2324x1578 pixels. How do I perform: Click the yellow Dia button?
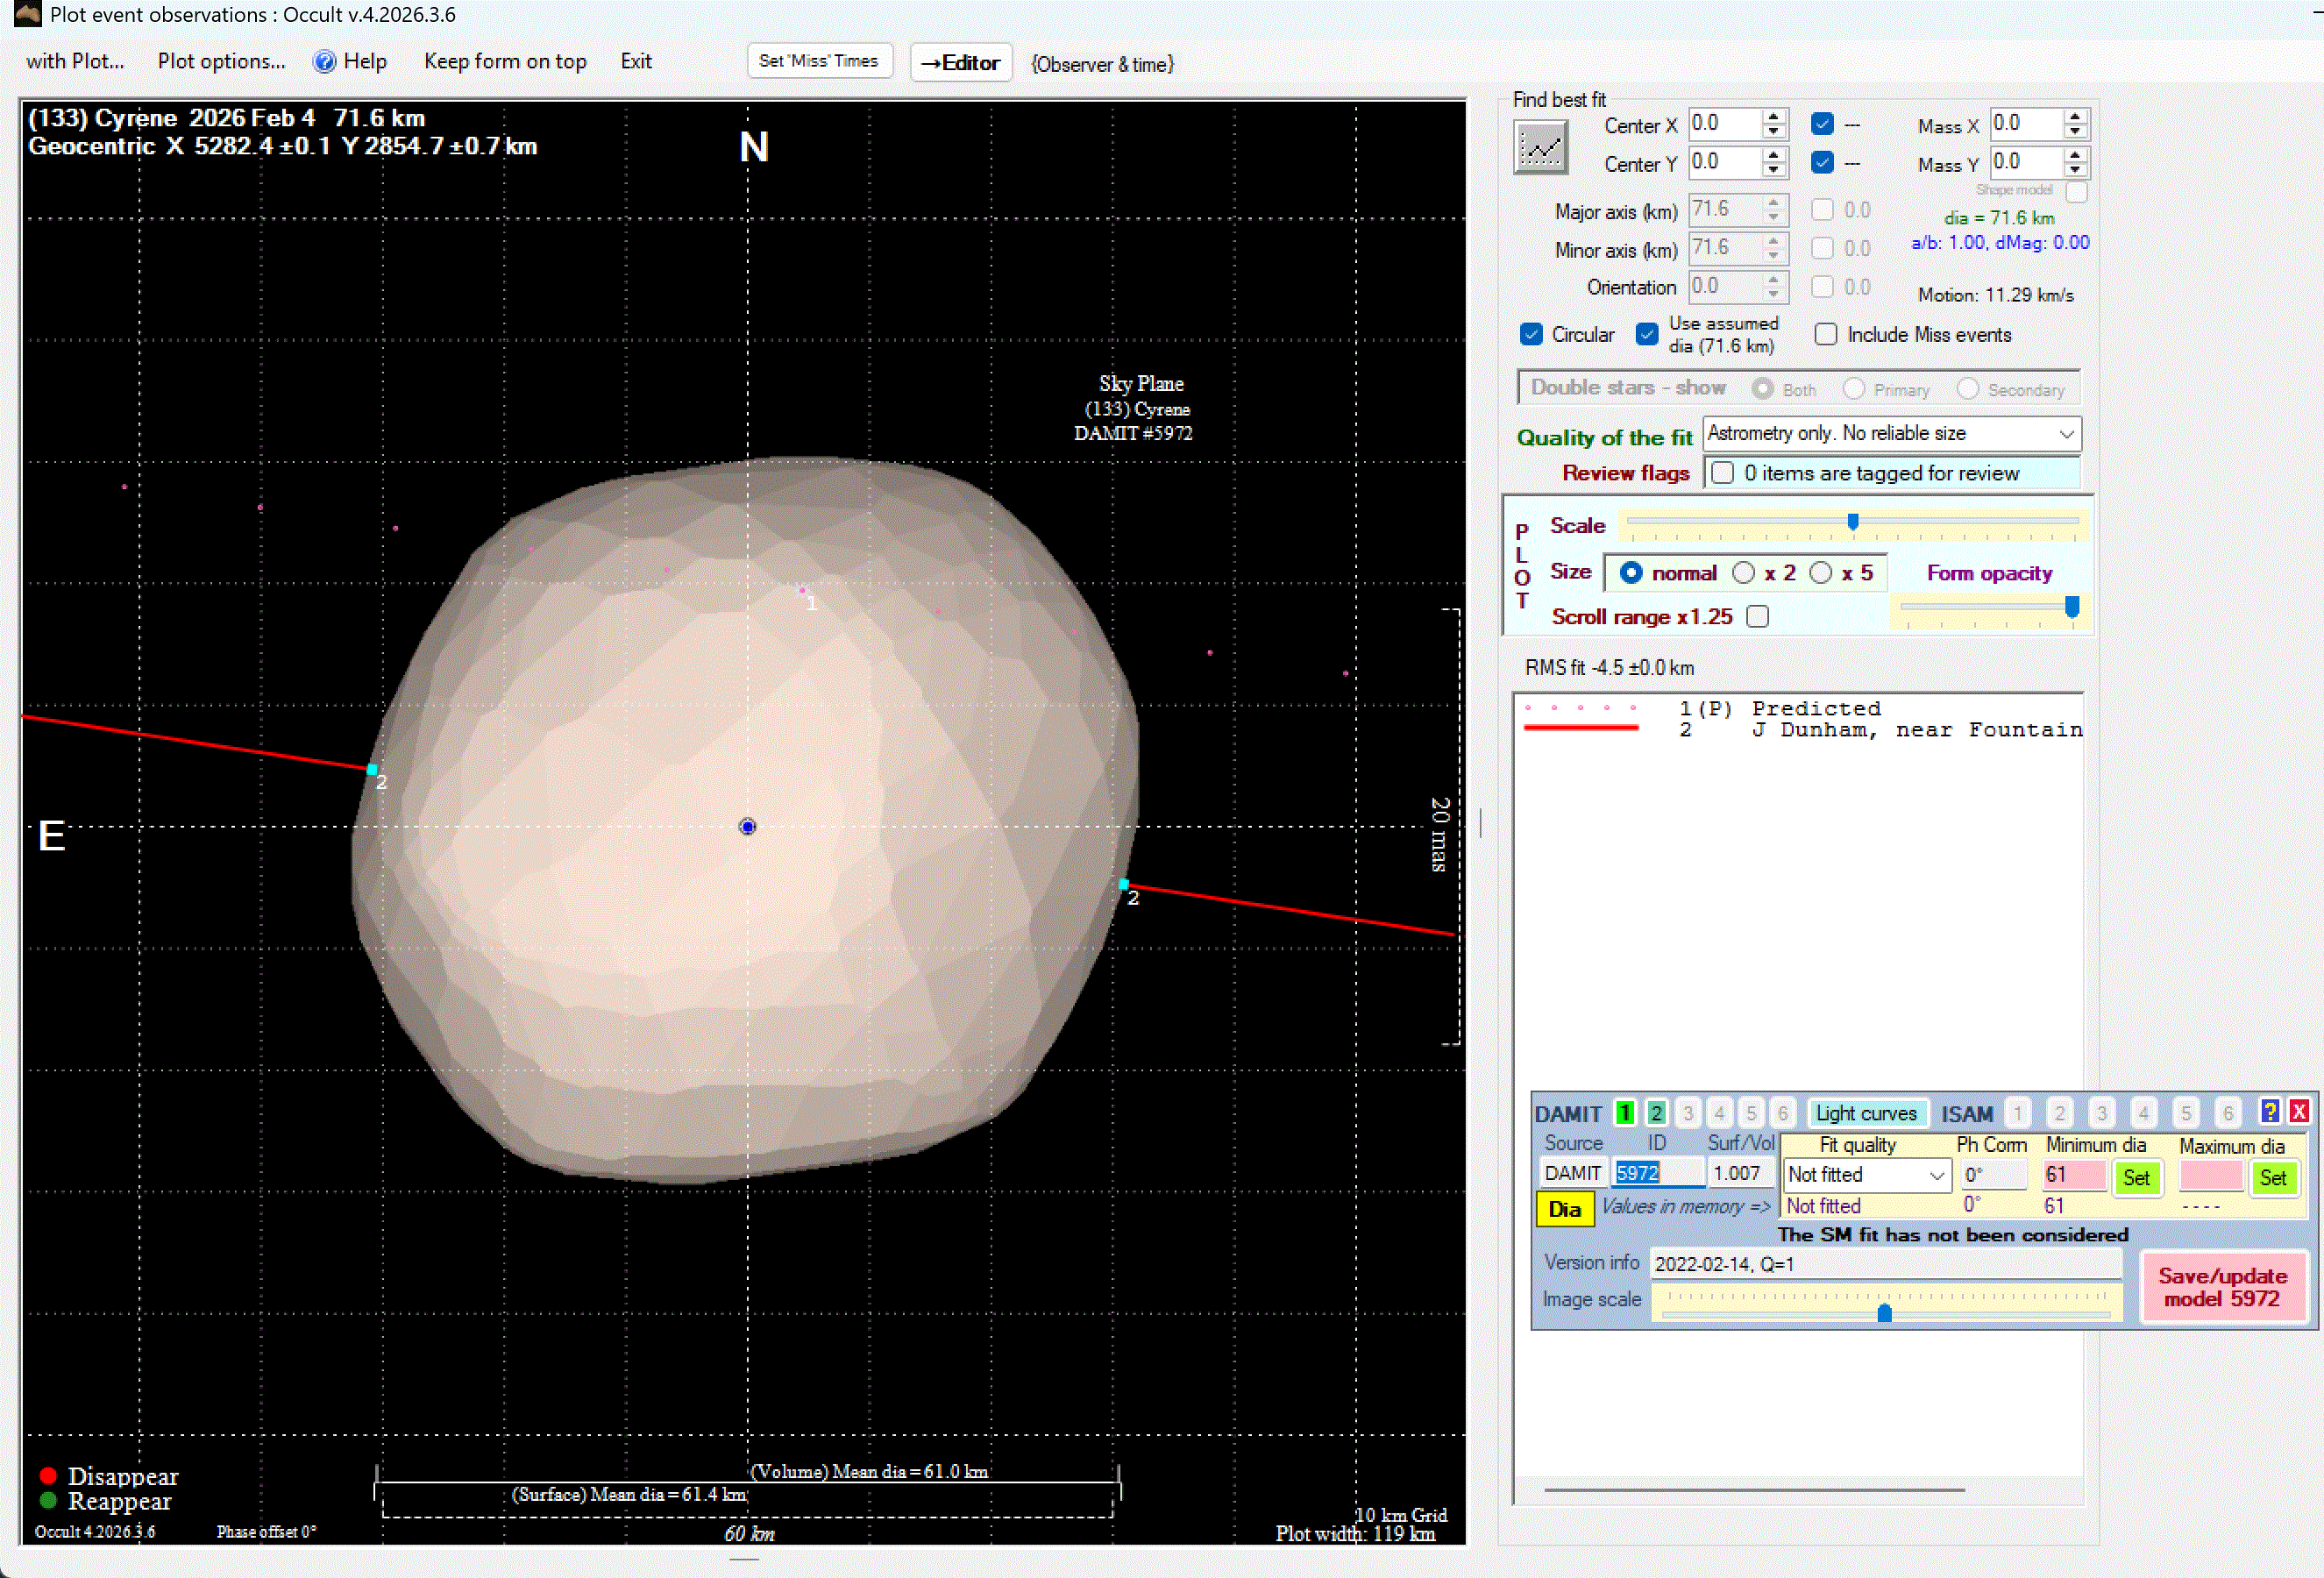tap(1563, 1208)
